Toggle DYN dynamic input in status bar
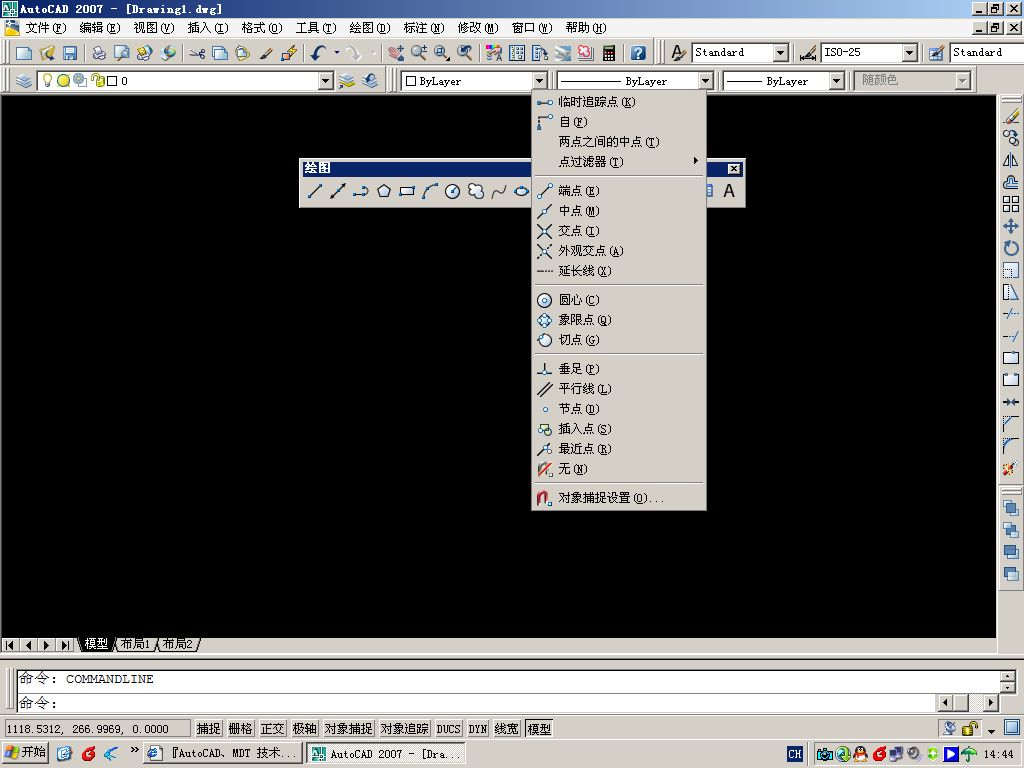The width and height of the screenshot is (1024, 768). click(x=478, y=728)
